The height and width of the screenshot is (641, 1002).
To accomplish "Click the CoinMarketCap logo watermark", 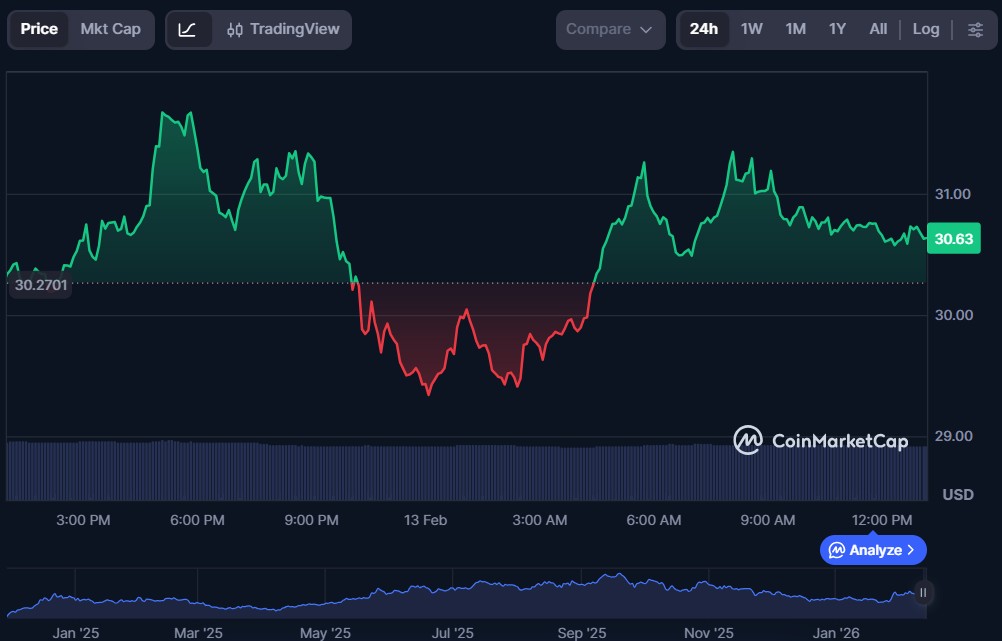I will [x=747, y=440].
